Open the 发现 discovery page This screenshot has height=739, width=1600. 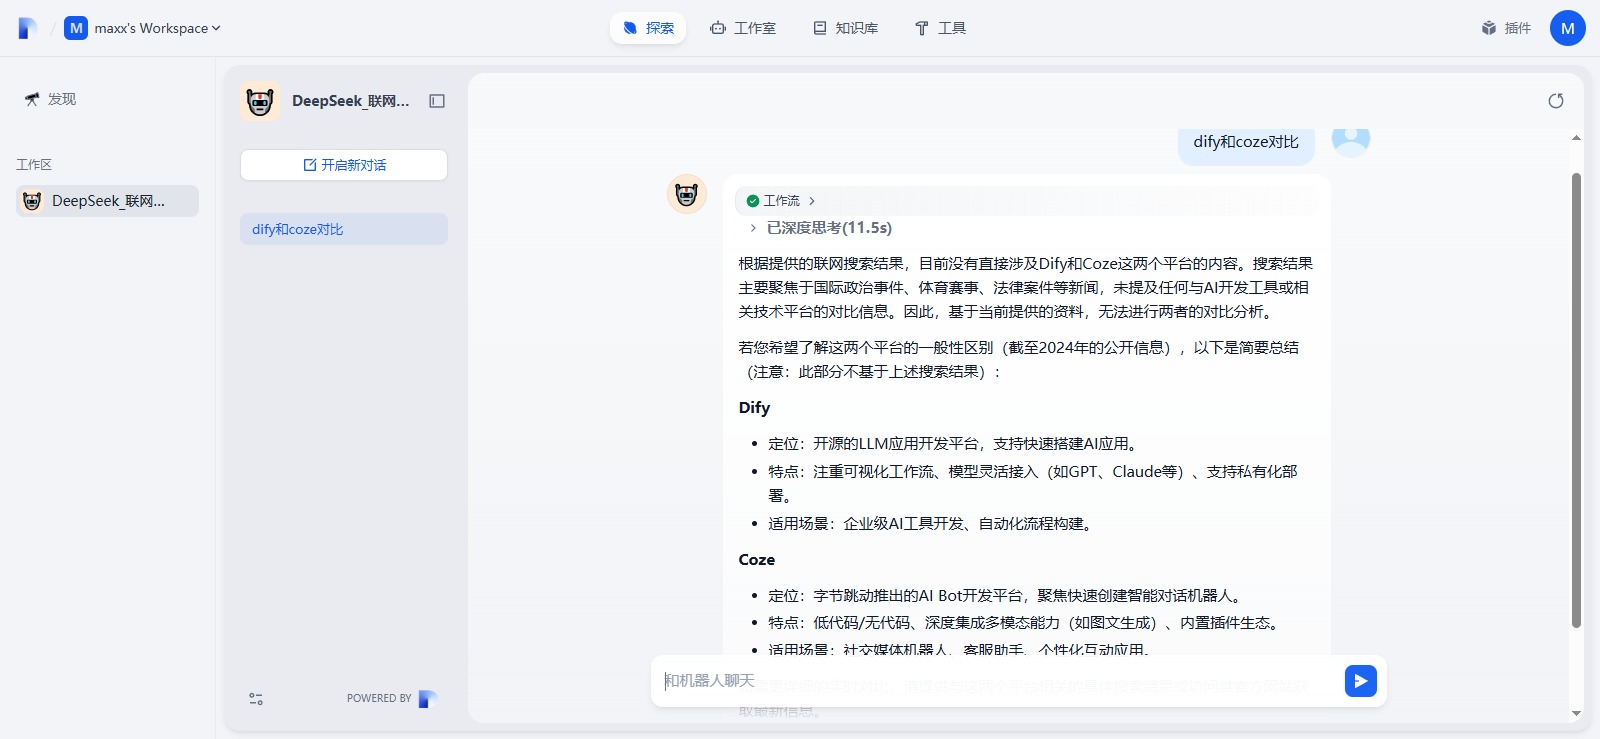(51, 99)
